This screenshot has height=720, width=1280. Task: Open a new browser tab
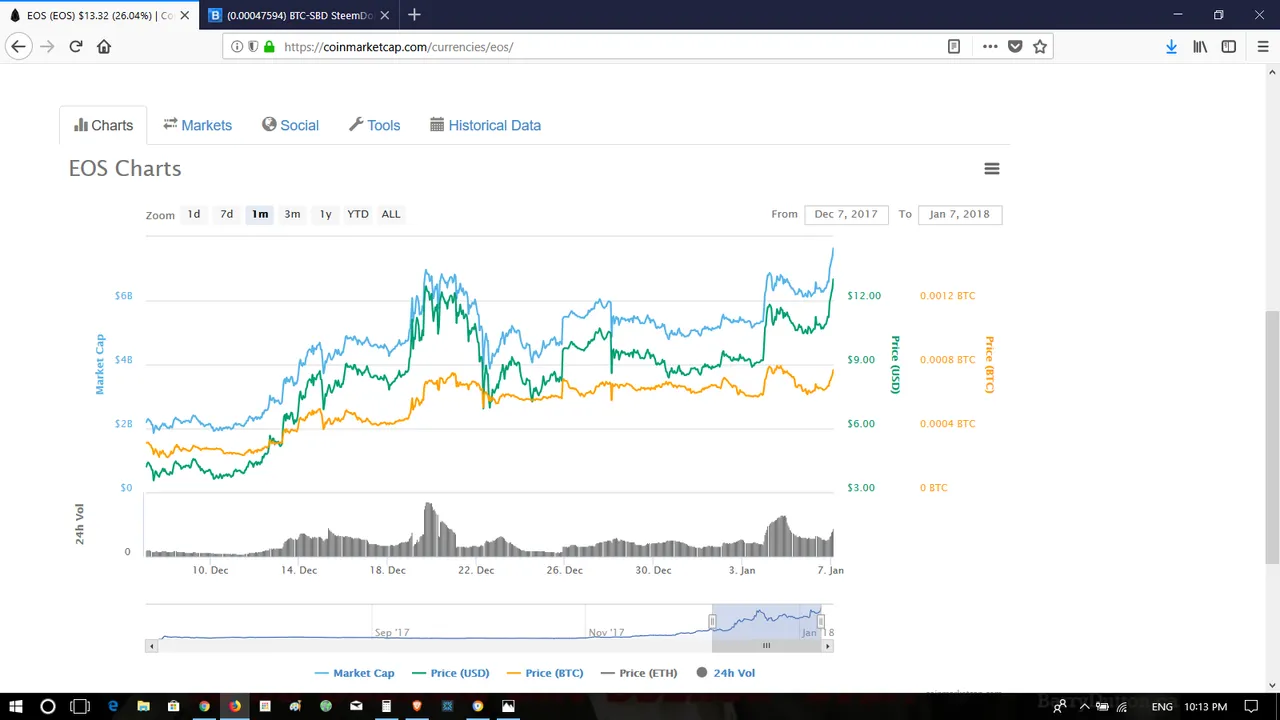click(x=414, y=15)
